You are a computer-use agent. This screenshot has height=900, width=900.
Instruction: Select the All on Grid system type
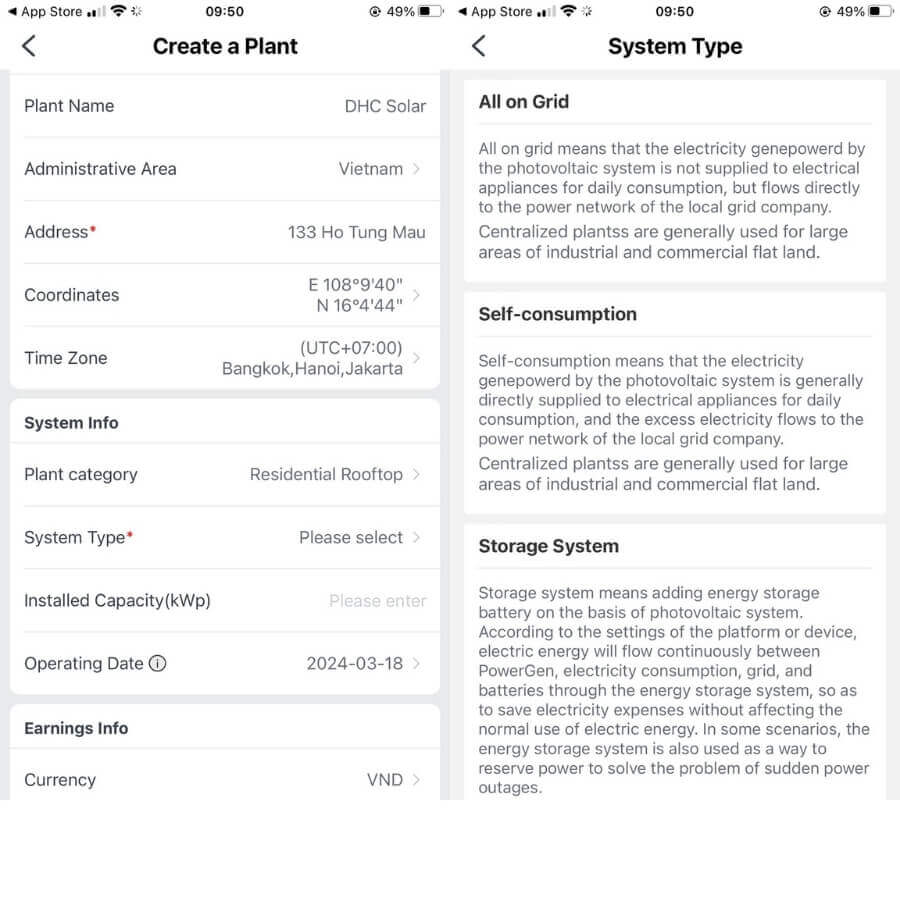coord(674,181)
